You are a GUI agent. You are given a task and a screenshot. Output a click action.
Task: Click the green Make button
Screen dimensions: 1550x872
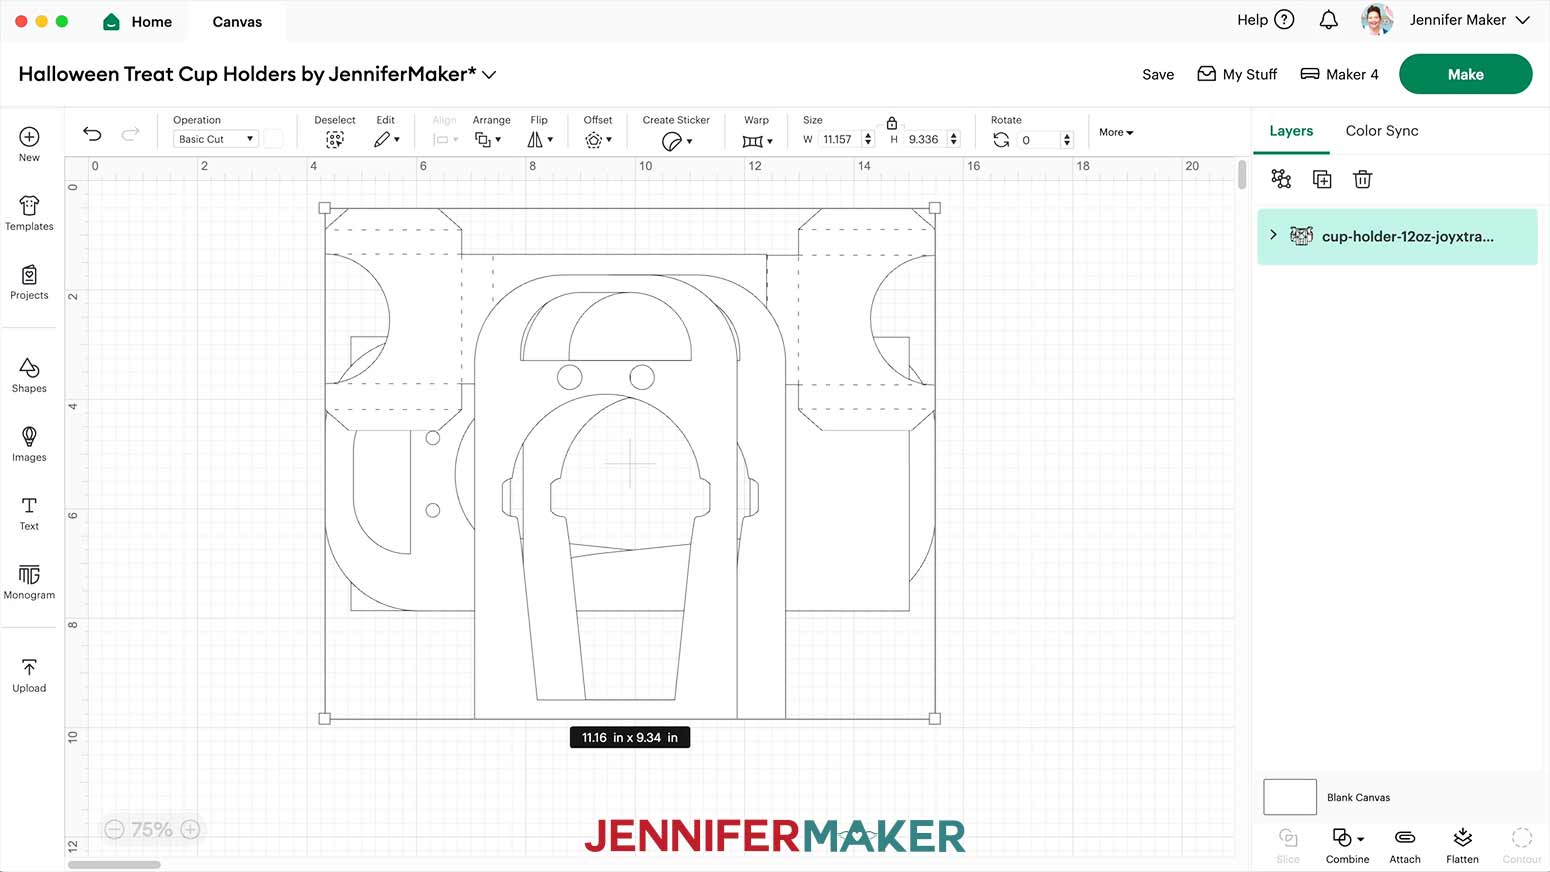click(1465, 74)
